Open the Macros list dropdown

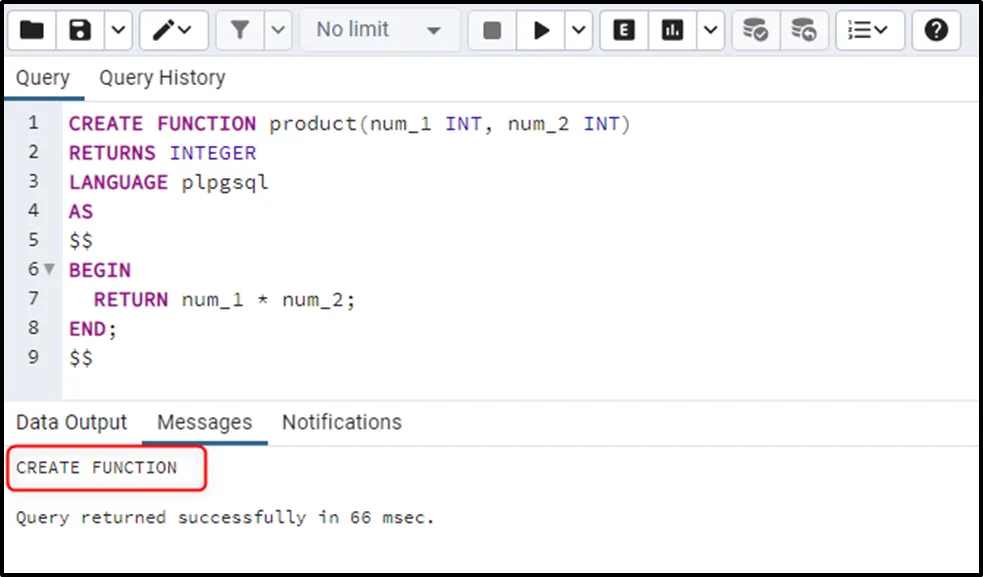point(869,31)
